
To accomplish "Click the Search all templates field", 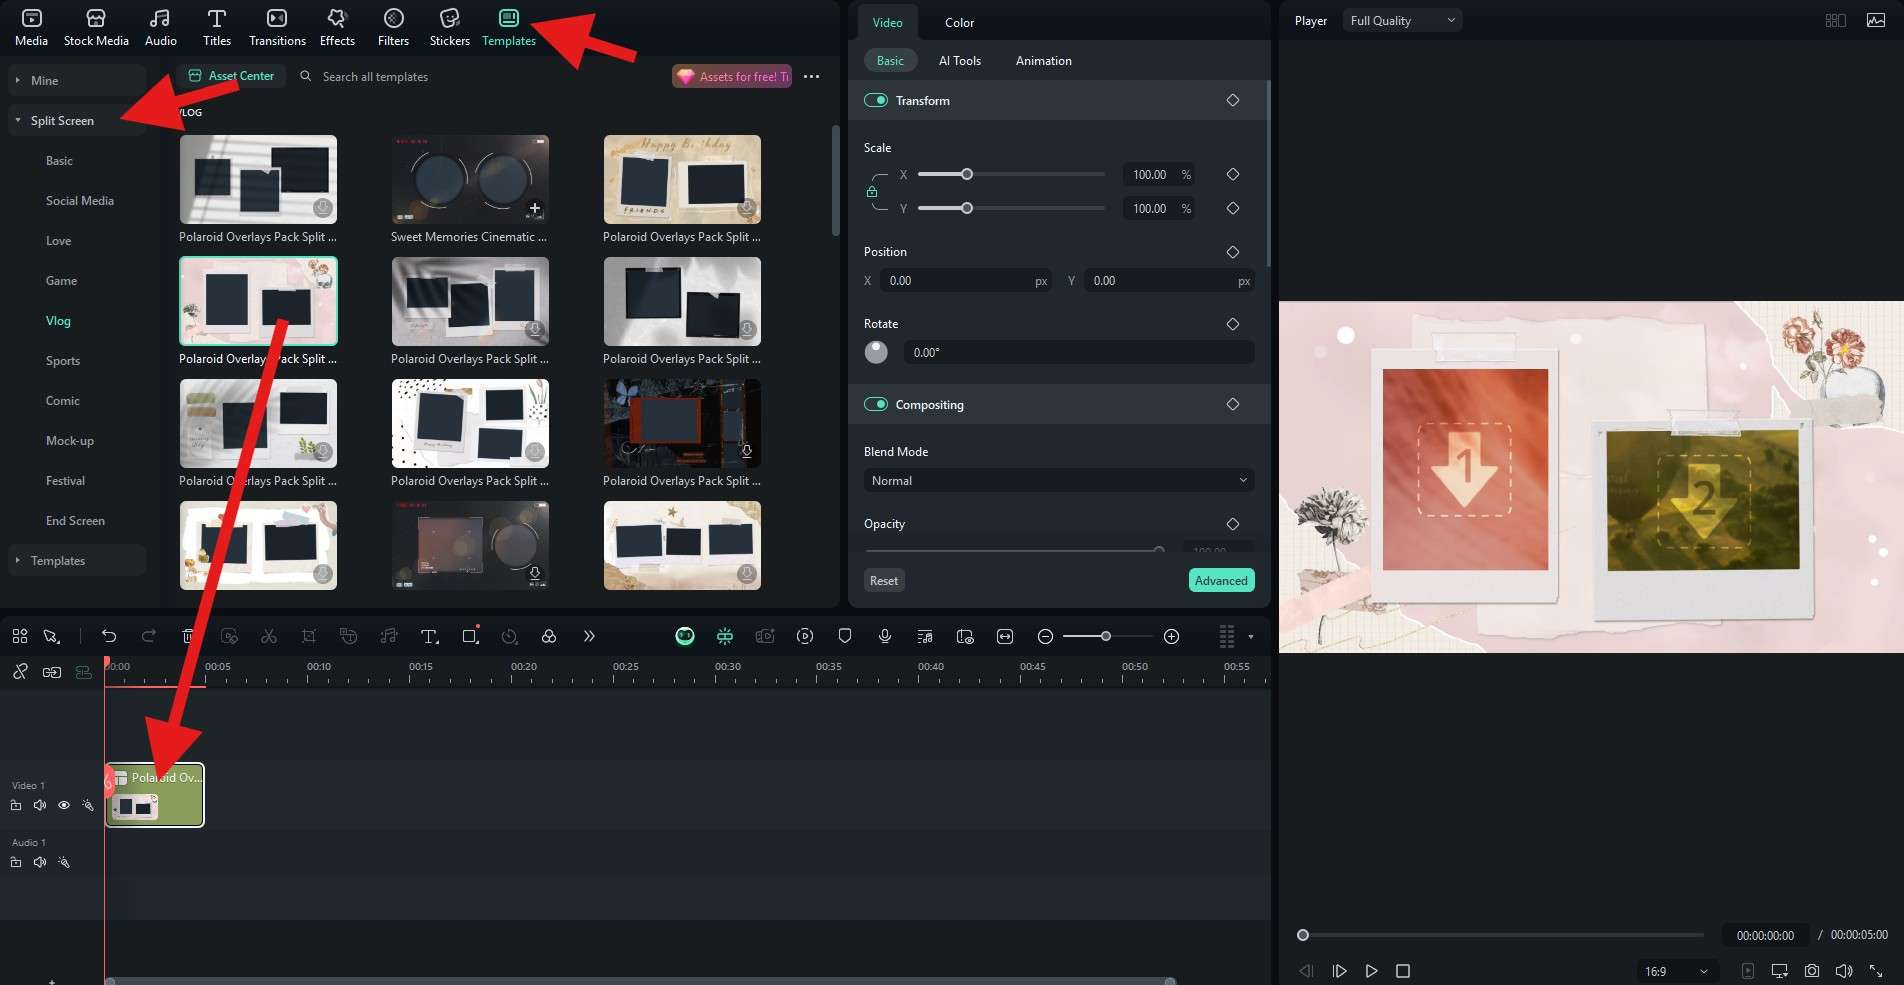I will 375,76.
